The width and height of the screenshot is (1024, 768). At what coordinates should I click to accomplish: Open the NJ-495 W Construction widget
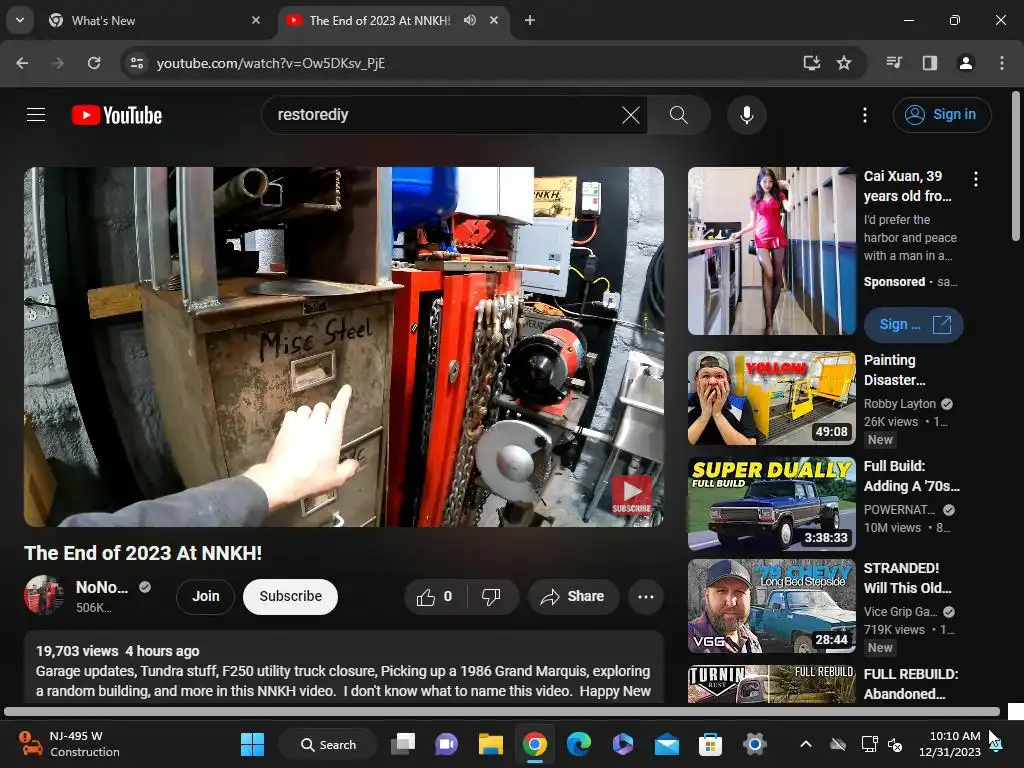[69, 744]
